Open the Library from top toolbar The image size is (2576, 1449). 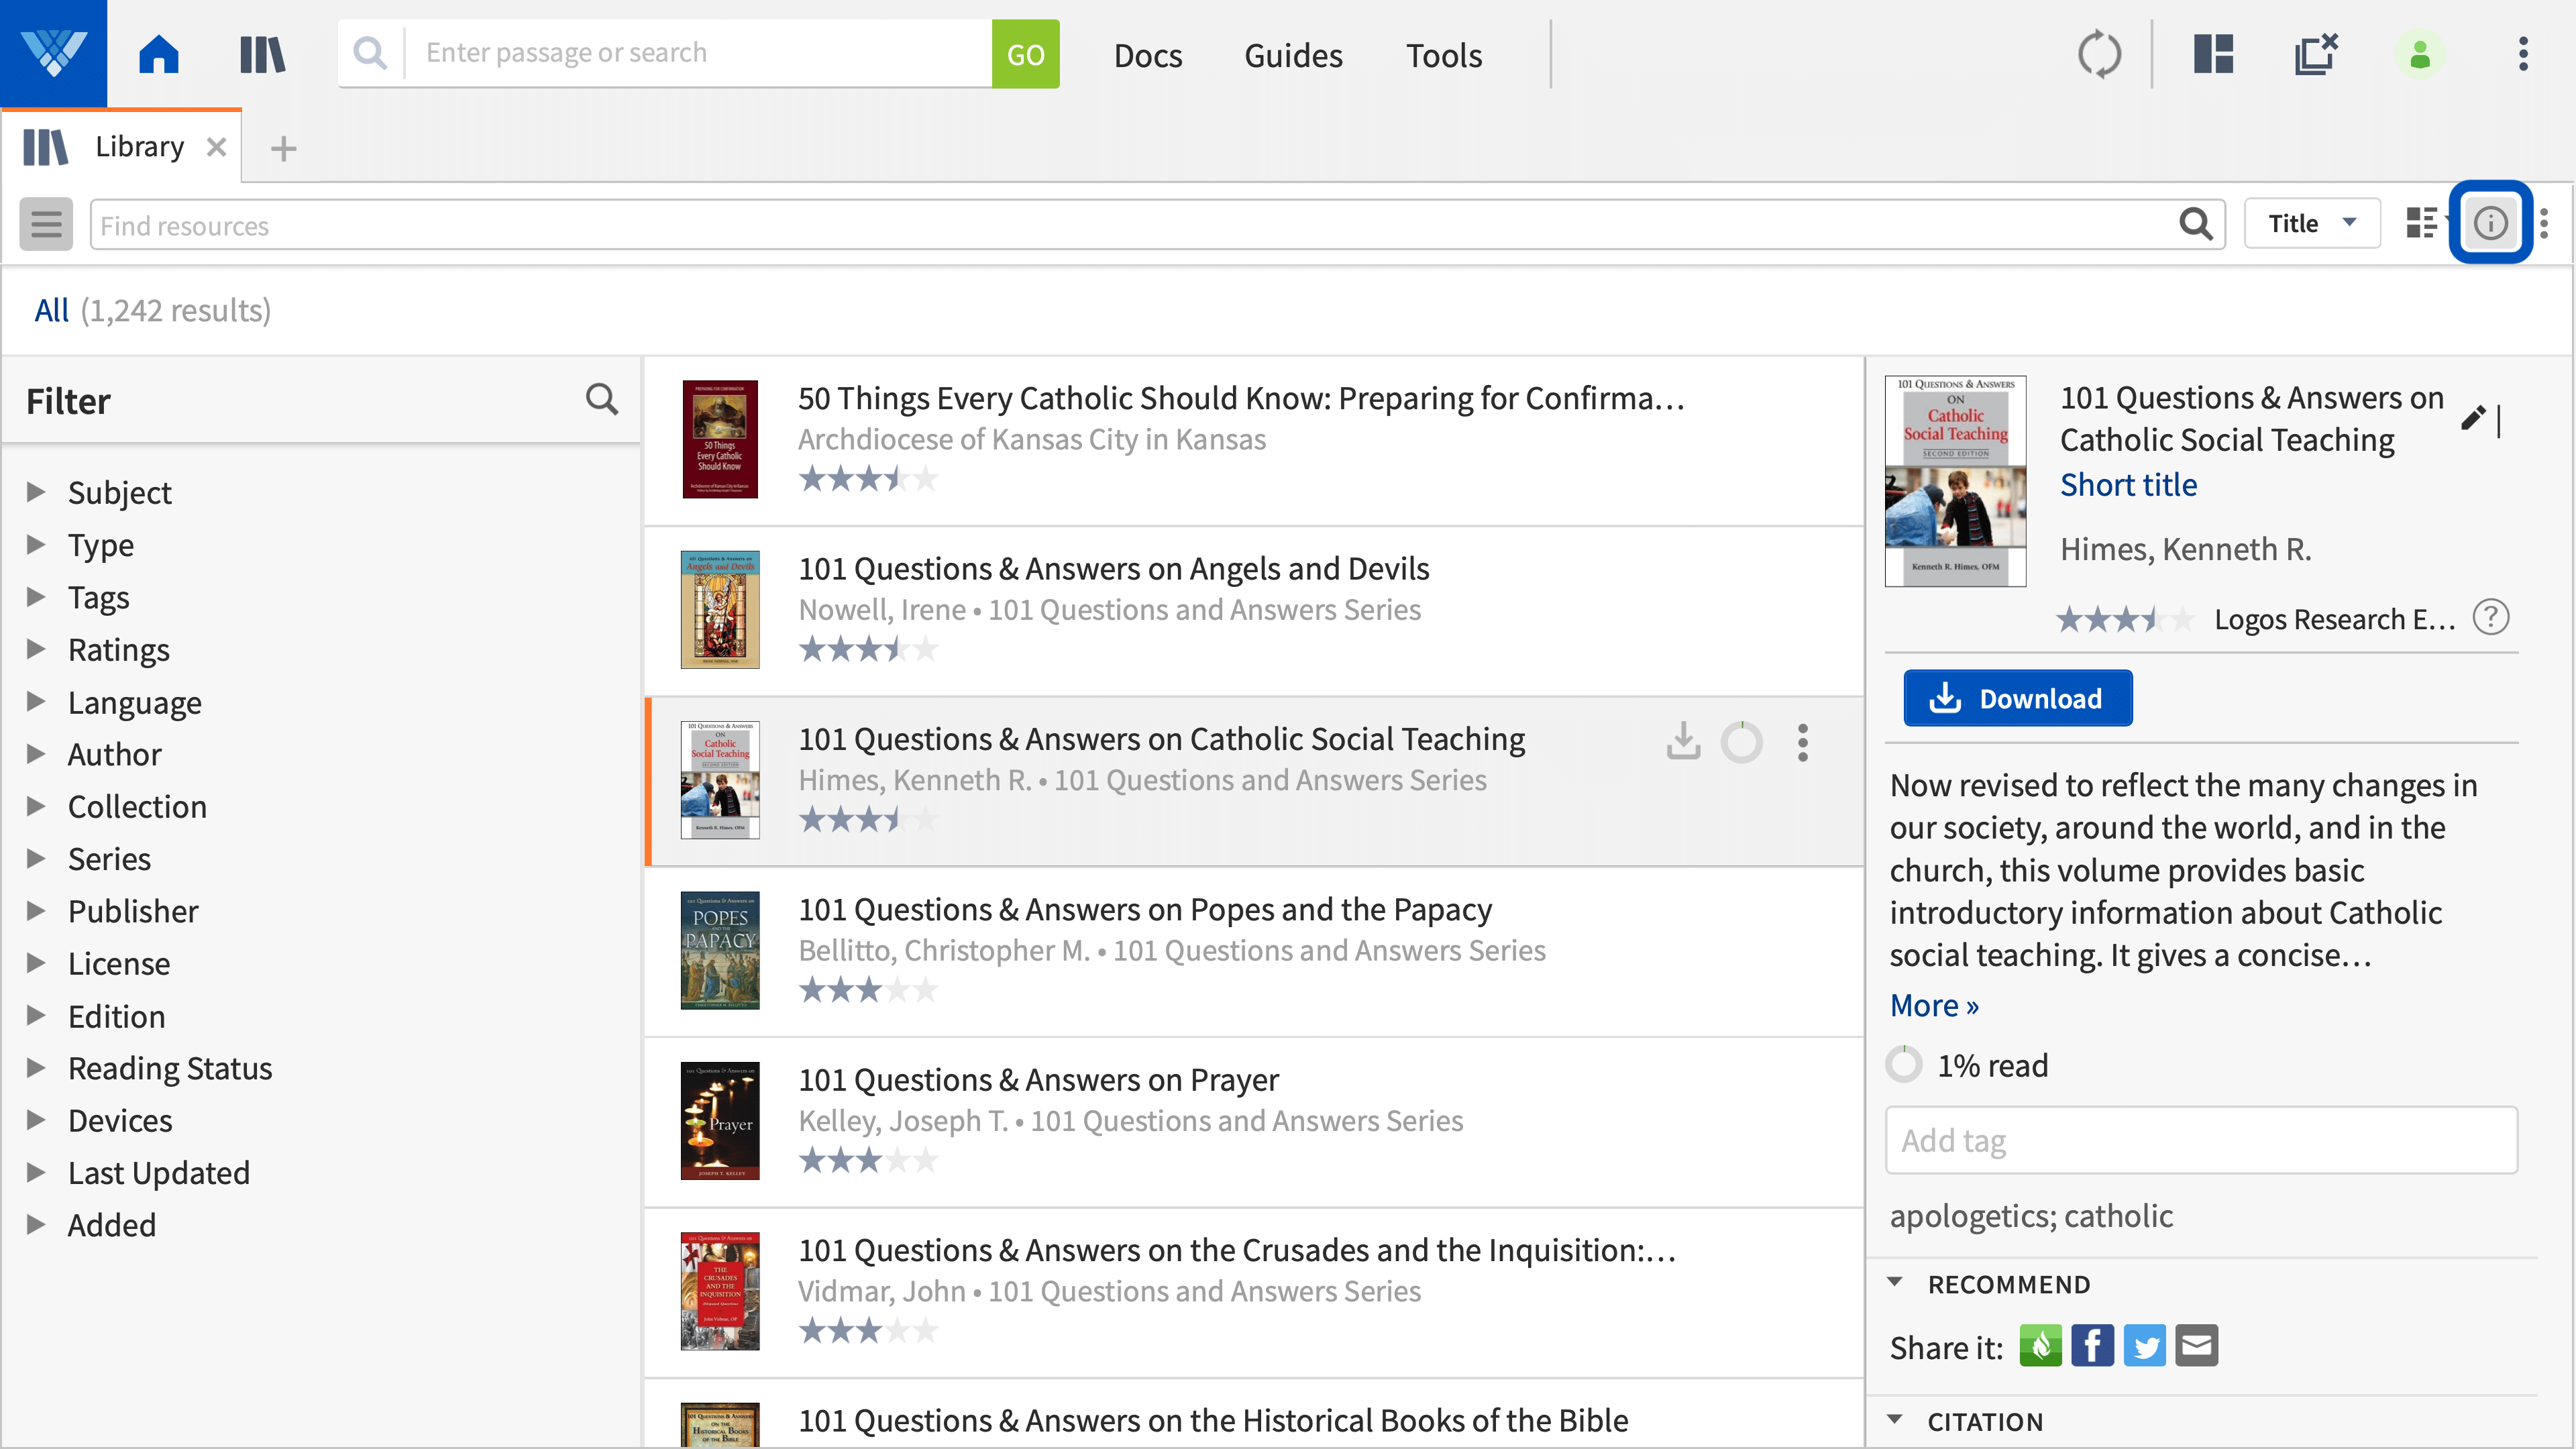click(262, 54)
